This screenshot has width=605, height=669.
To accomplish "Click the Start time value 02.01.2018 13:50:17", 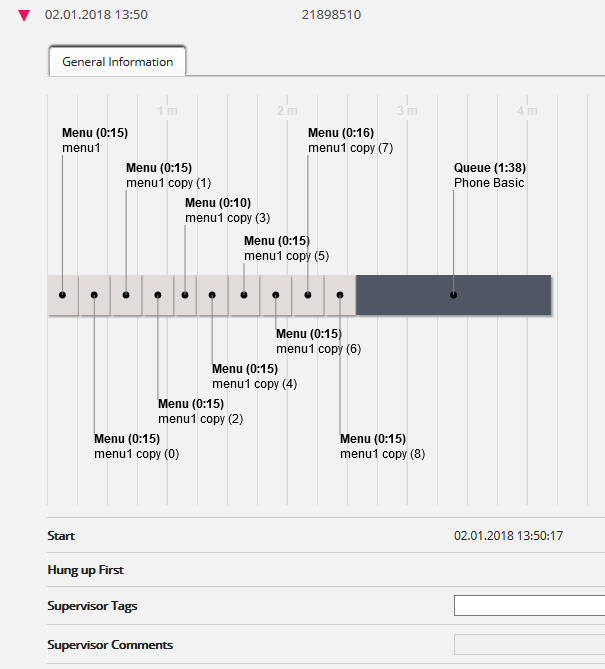I will coord(508,536).
